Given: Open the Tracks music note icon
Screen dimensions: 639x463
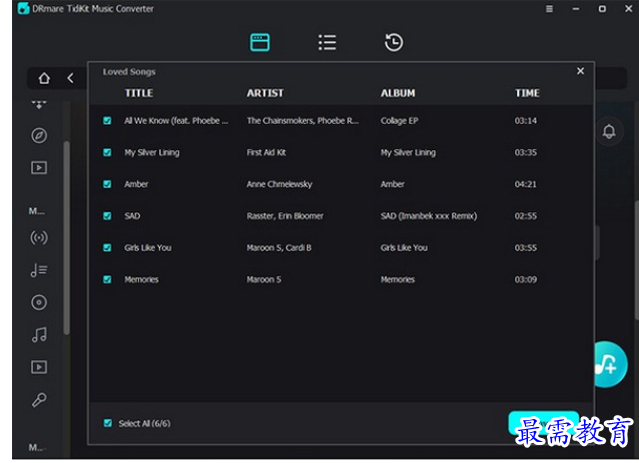Looking at the screenshot, I should click(x=39, y=335).
